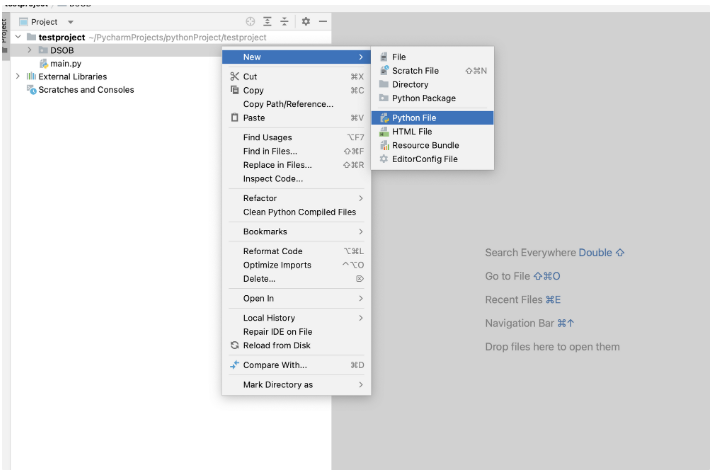
Task: Click the Project view window icon in header
Action: click(x=23, y=22)
